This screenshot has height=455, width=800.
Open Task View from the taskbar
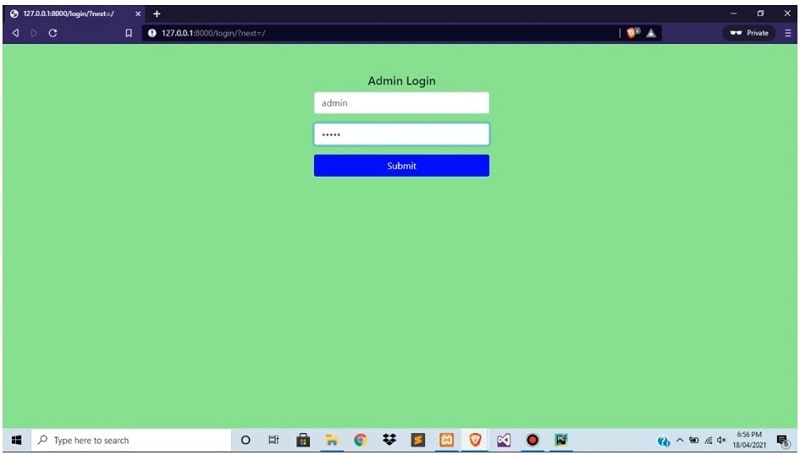point(274,440)
